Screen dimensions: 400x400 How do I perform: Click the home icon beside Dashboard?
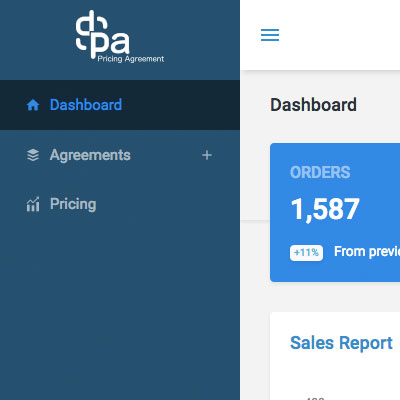33,105
